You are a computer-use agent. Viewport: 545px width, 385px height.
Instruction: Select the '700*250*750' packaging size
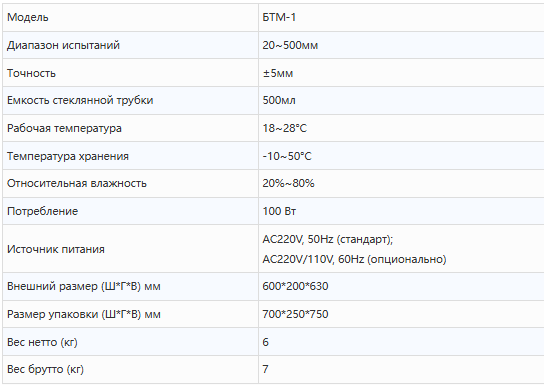(x=295, y=314)
